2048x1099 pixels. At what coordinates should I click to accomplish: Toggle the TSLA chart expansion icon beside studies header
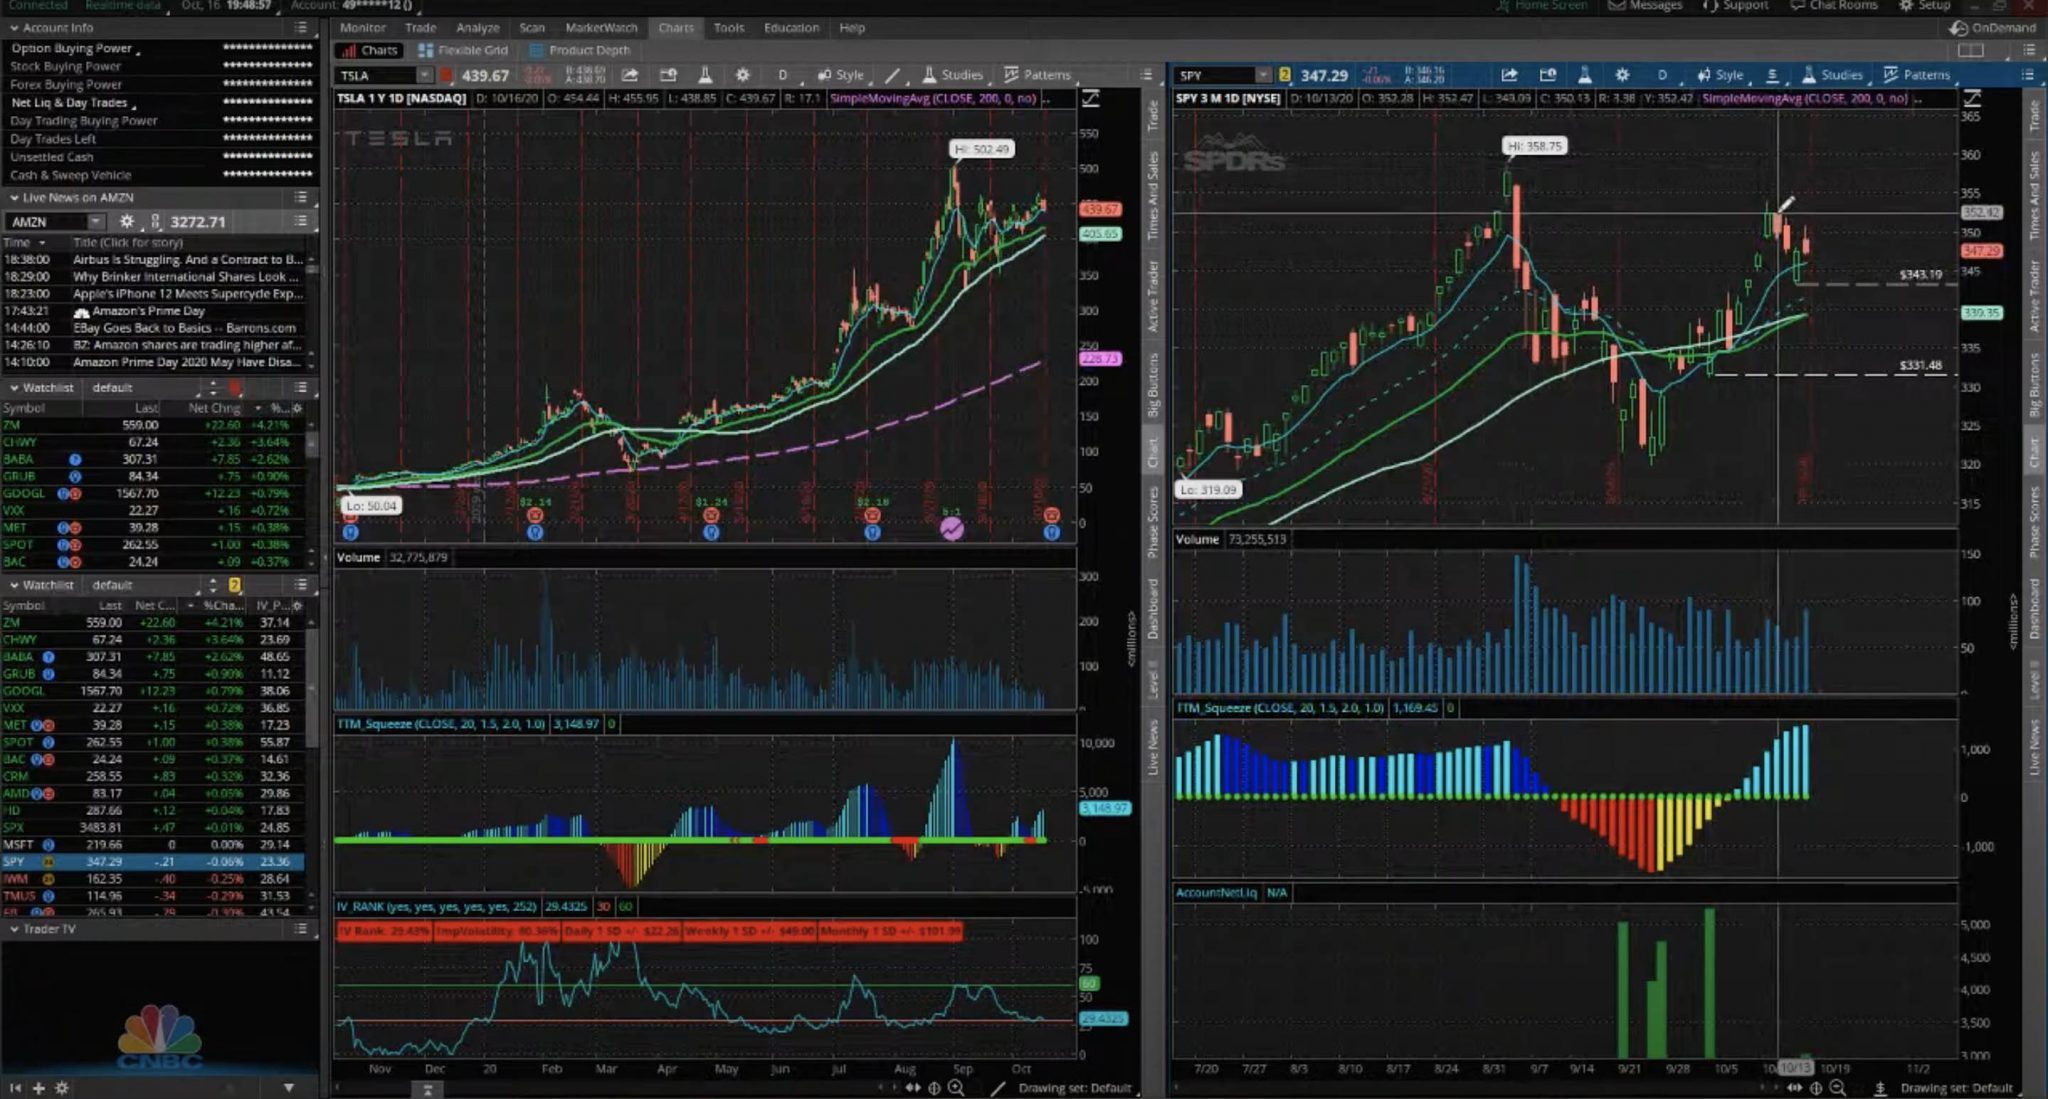1091,98
